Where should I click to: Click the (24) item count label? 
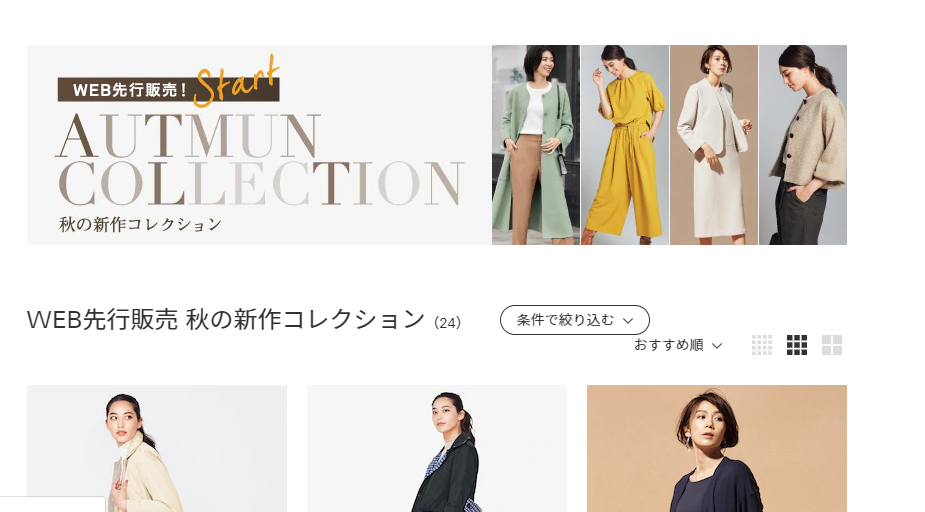pos(447,323)
